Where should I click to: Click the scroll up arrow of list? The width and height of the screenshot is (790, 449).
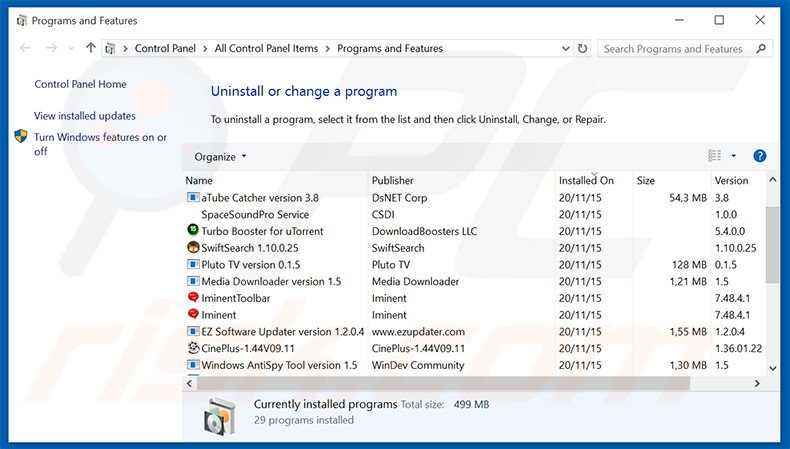pyautogui.click(x=772, y=180)
